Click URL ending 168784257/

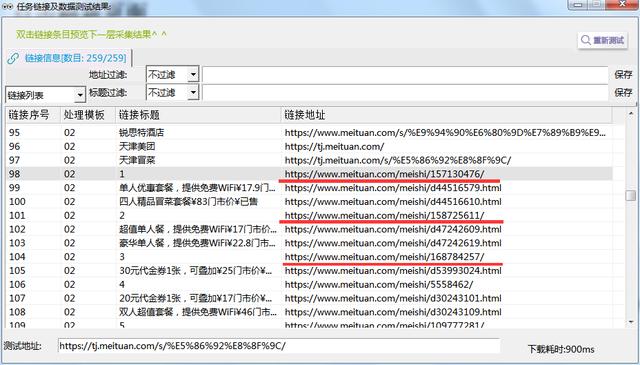click(x=384, y=257)
